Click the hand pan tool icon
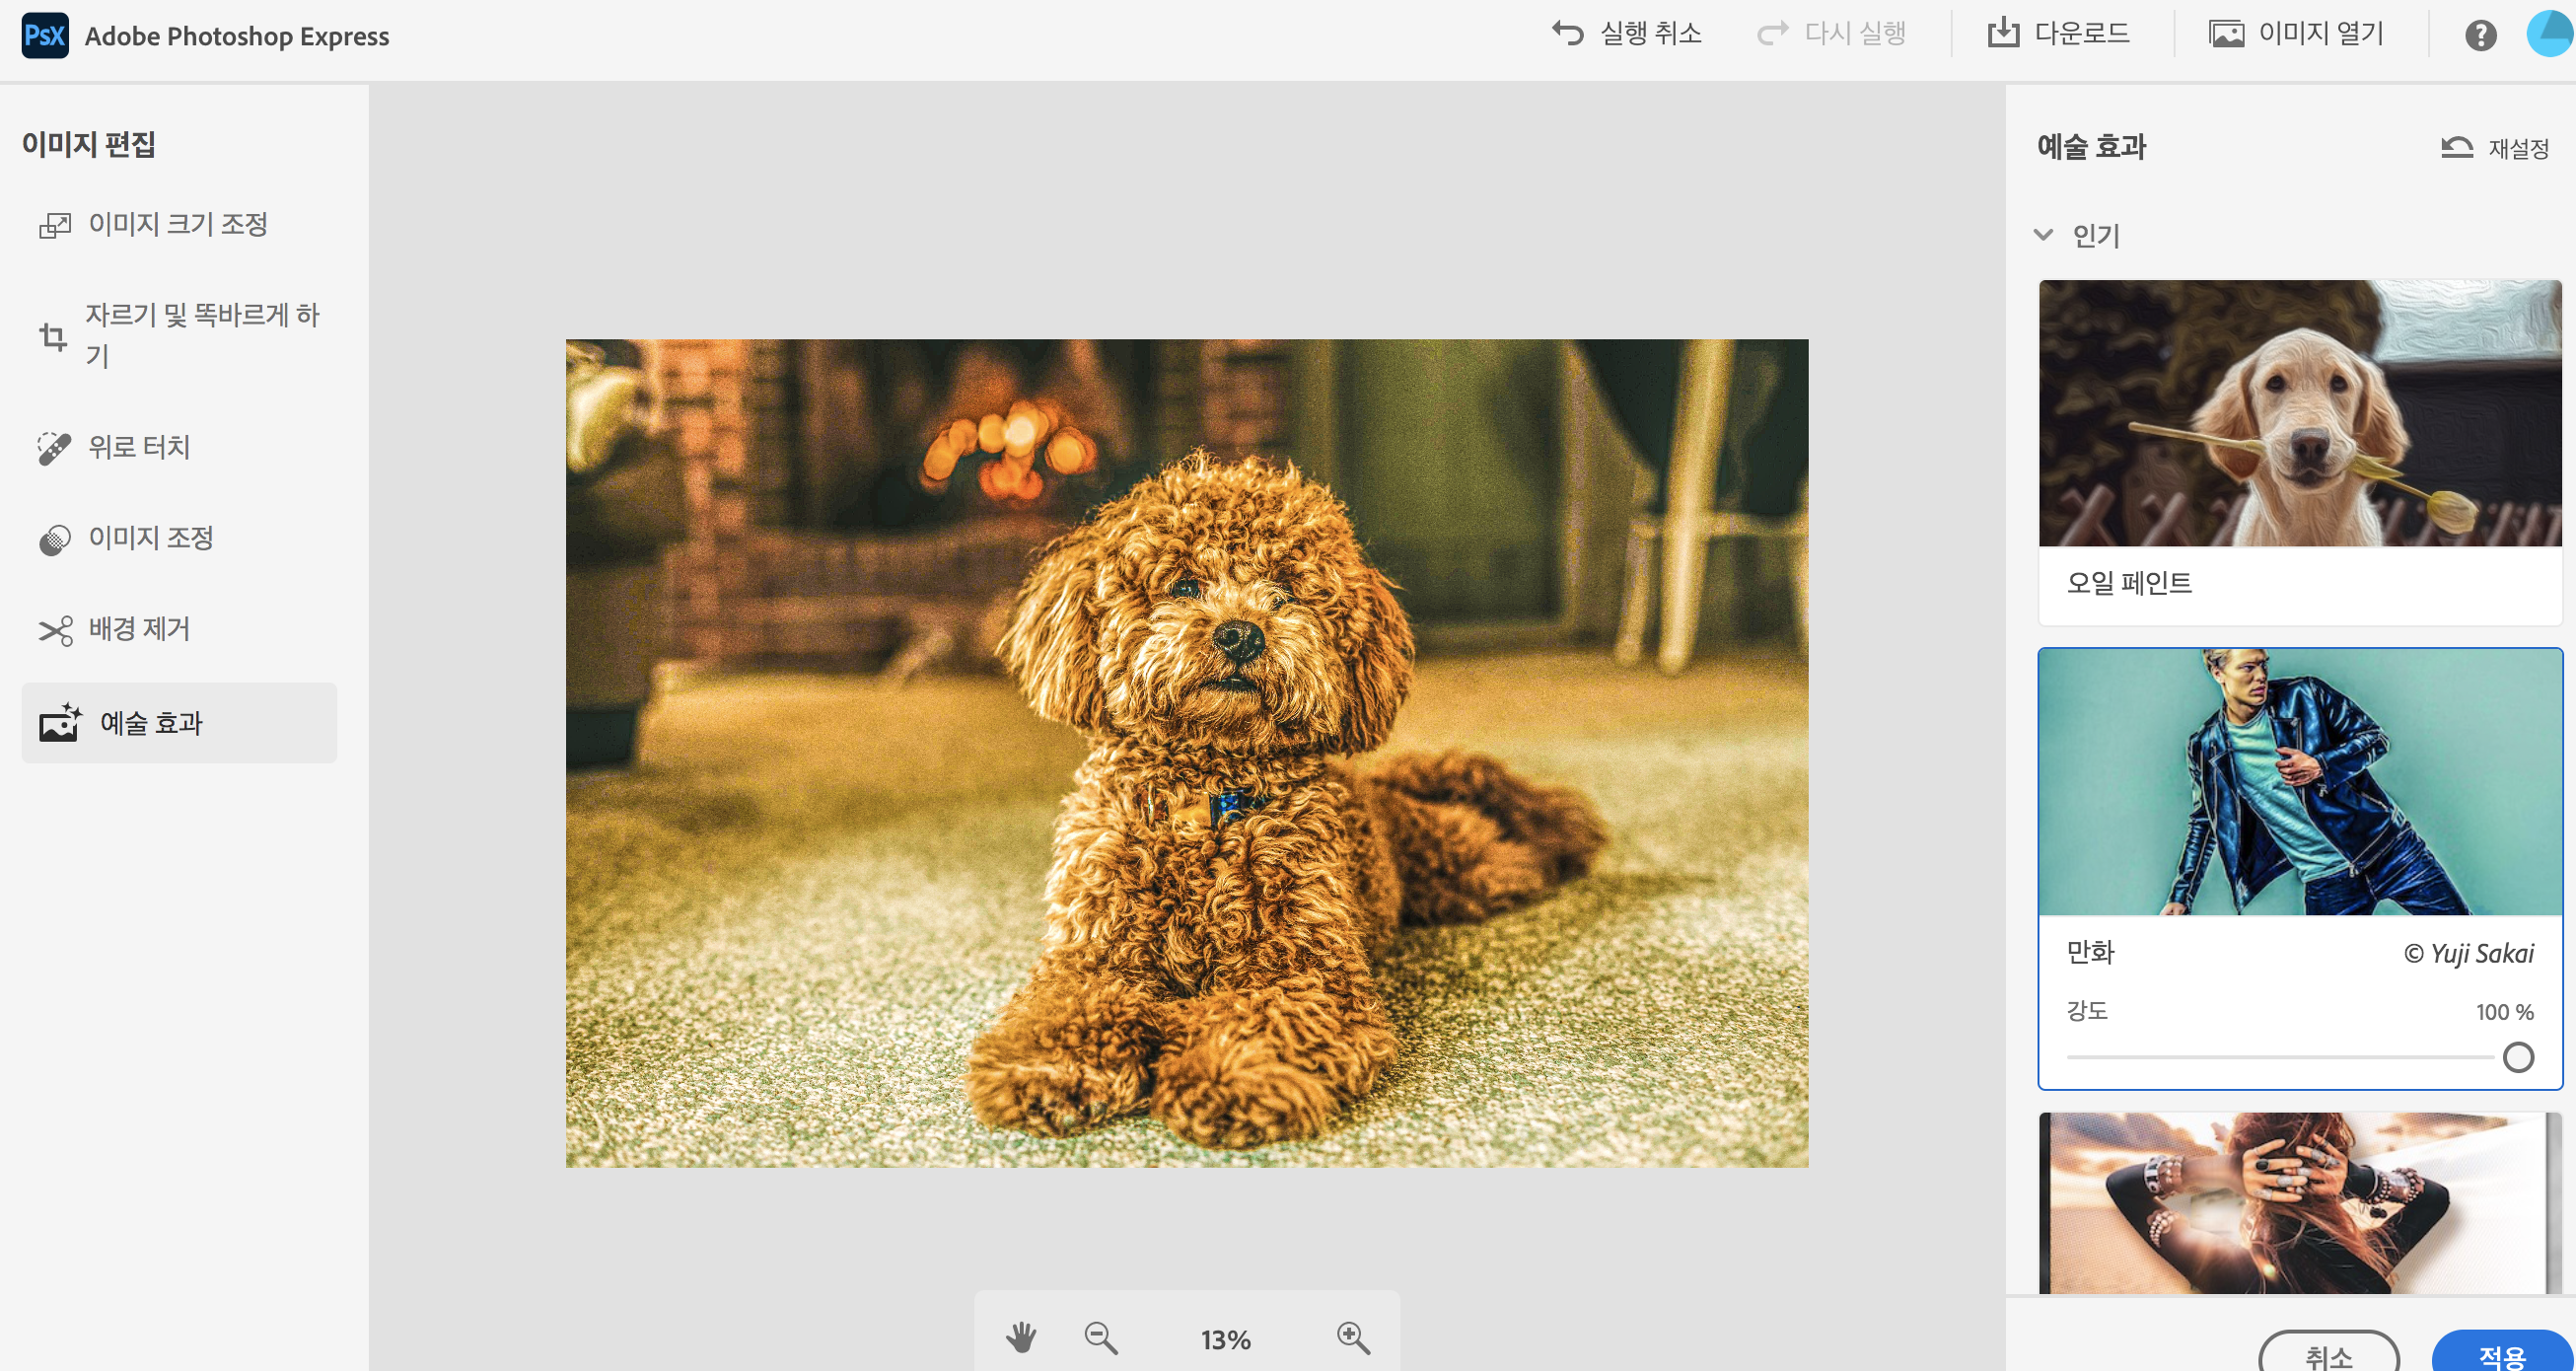 point(1020,1337)
